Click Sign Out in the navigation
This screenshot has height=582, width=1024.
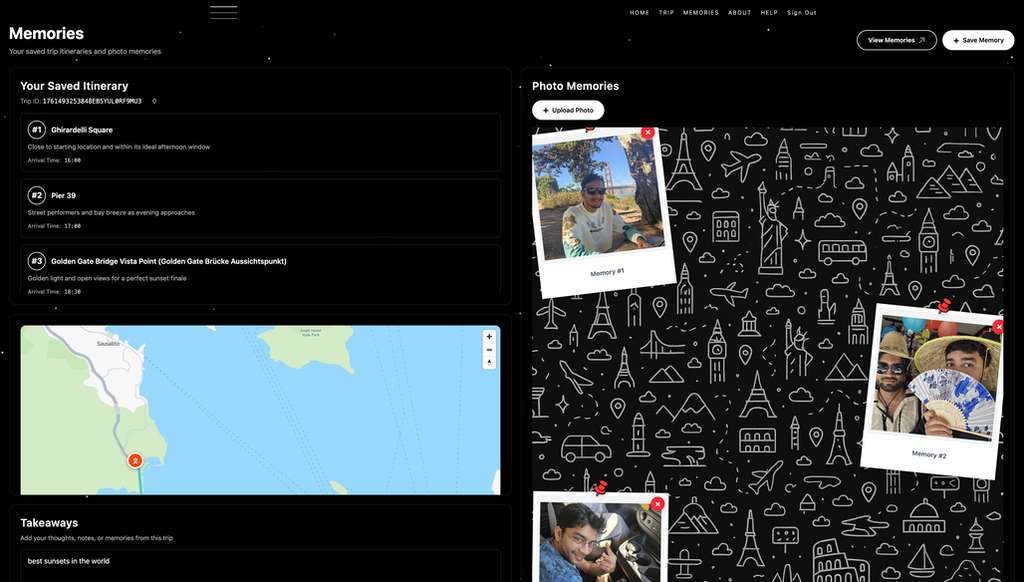(801, 12)
